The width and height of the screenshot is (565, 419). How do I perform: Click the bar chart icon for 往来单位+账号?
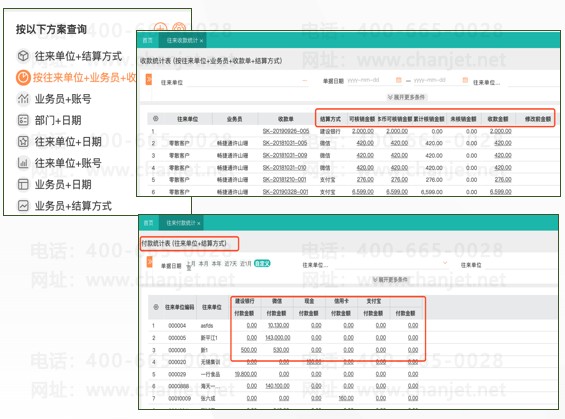[x=23, y=163]
